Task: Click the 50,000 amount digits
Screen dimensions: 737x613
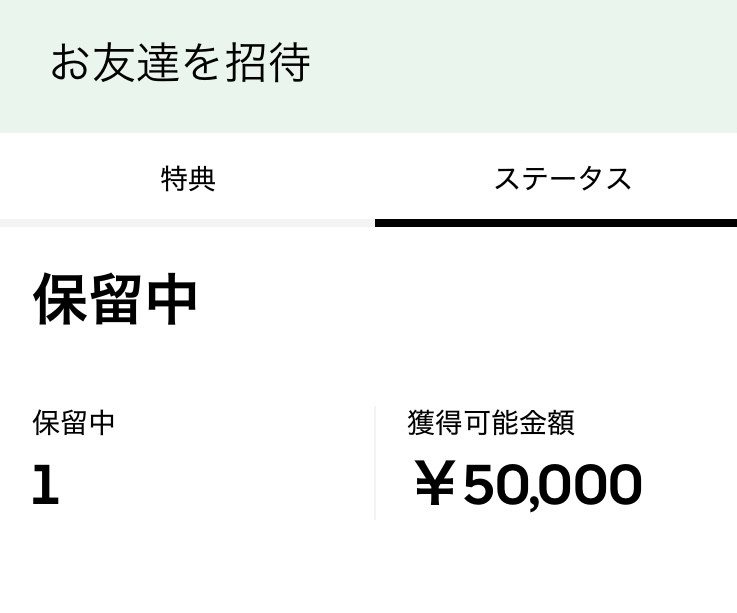Action: click(x=552, y=486)
